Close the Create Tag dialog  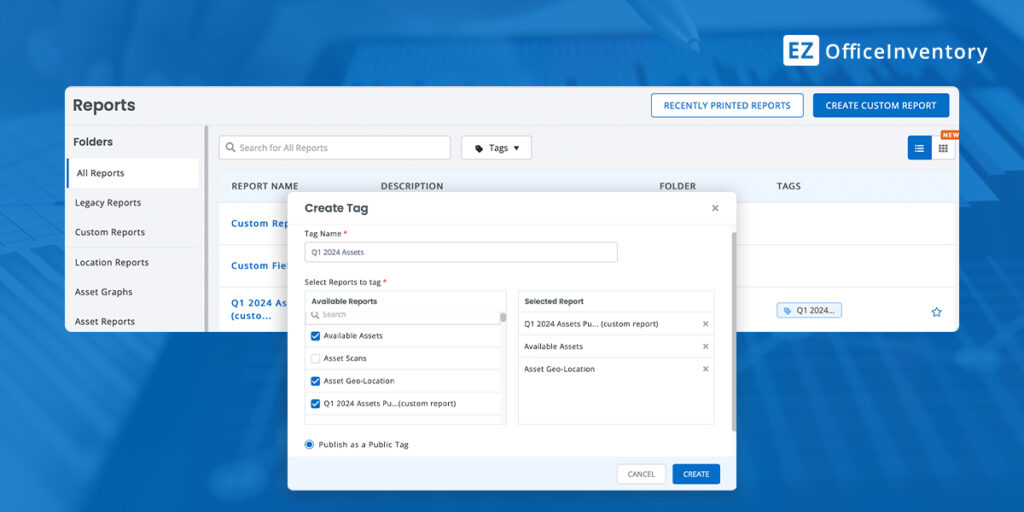[x=715, y=208]
